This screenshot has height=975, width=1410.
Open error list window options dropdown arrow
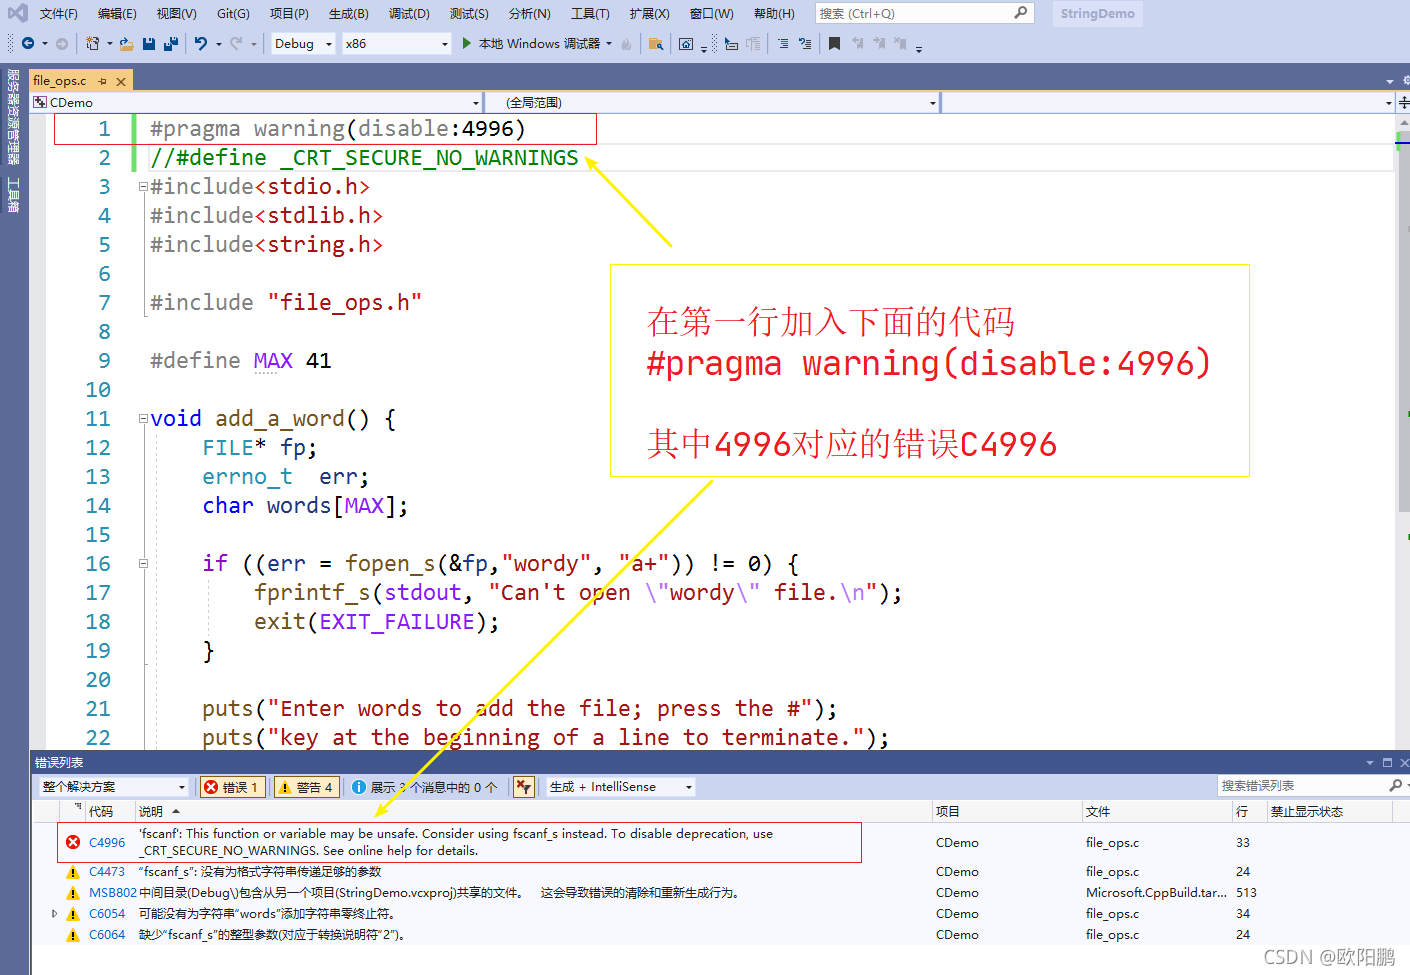1369,763
